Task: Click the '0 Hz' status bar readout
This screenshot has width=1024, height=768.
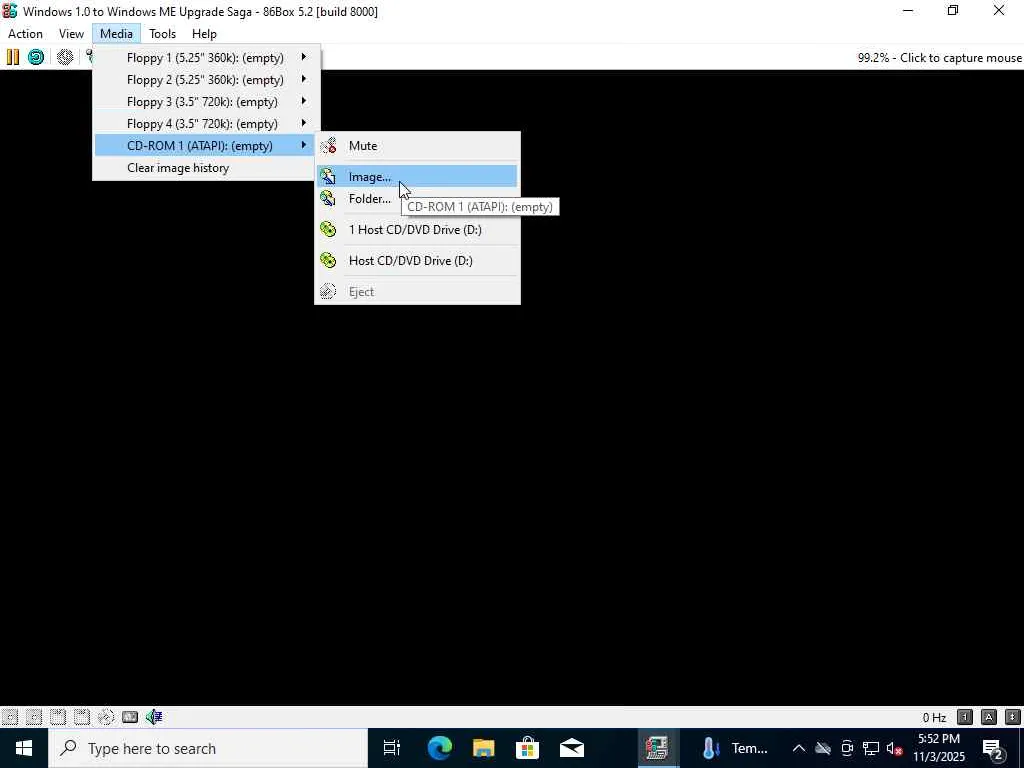Action: tap(934, 717)
